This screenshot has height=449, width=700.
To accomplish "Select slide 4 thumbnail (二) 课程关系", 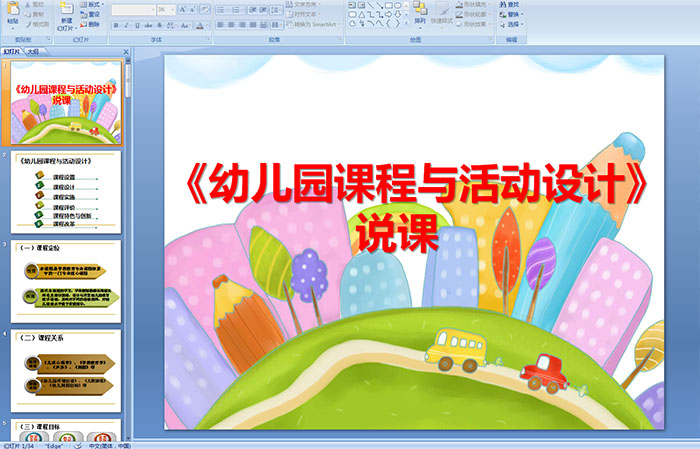I will (66, 371).
